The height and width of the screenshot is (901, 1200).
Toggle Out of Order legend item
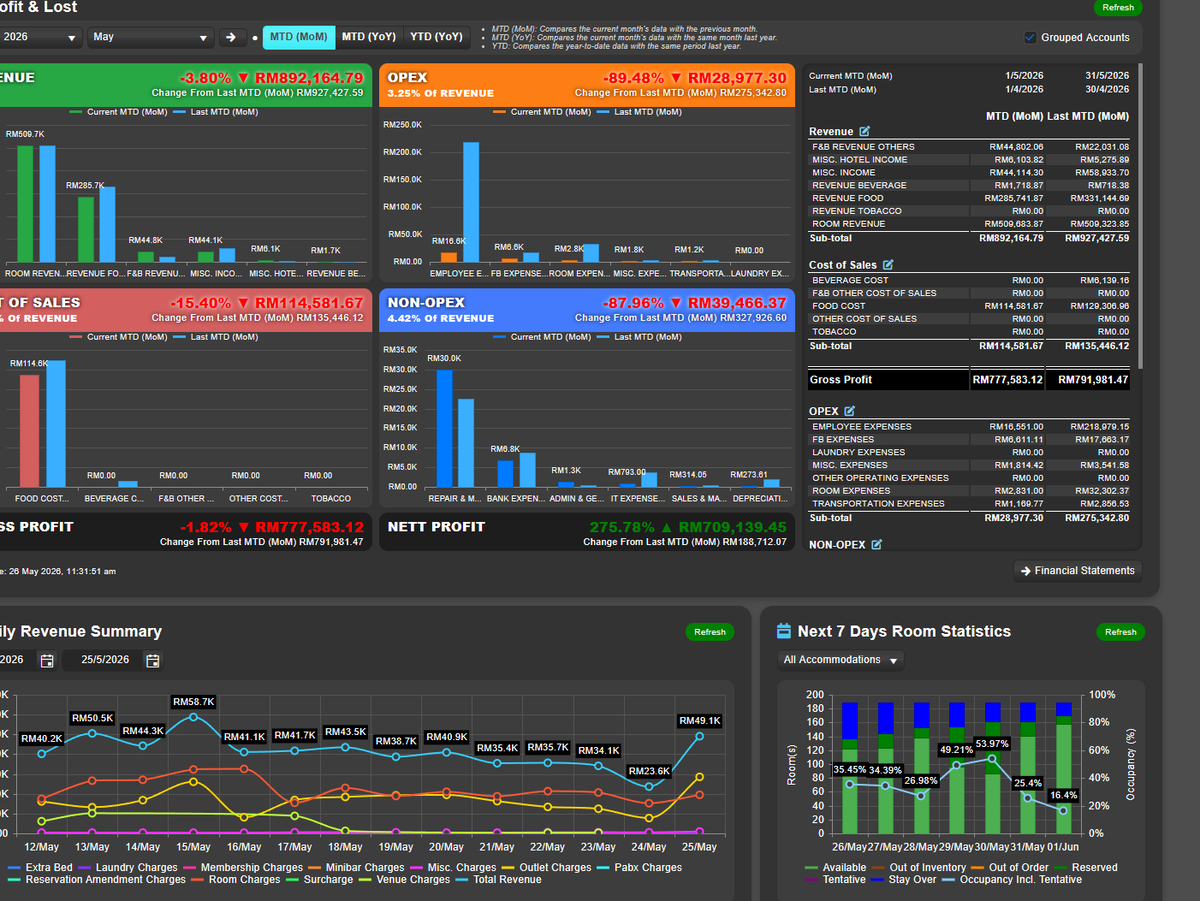(1012, 867)
